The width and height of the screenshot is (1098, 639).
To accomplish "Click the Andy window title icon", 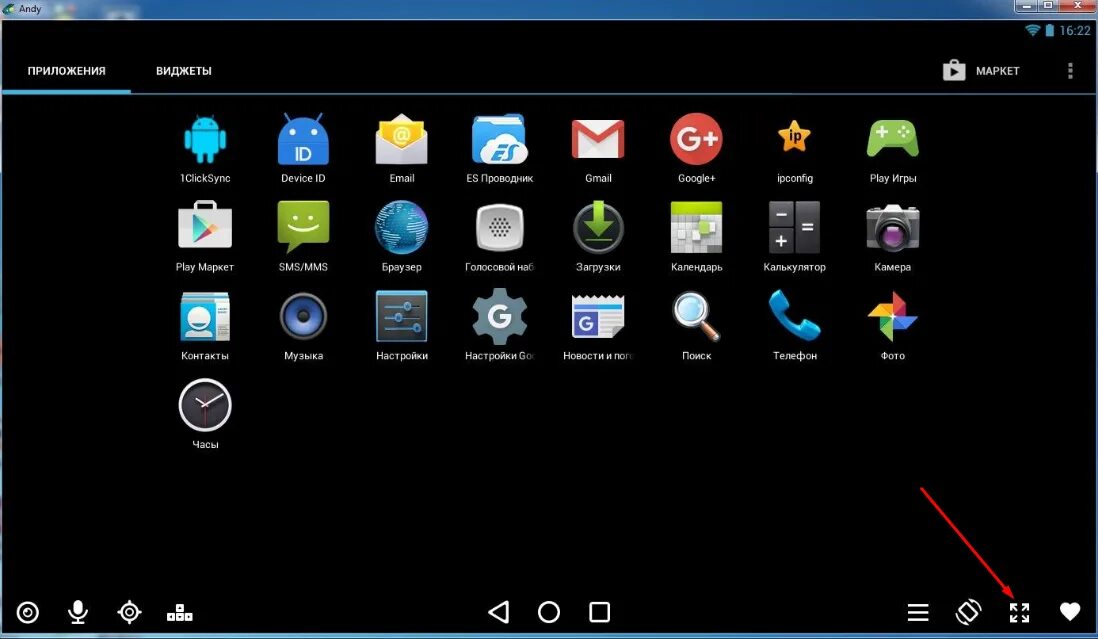I will point(9,8).
